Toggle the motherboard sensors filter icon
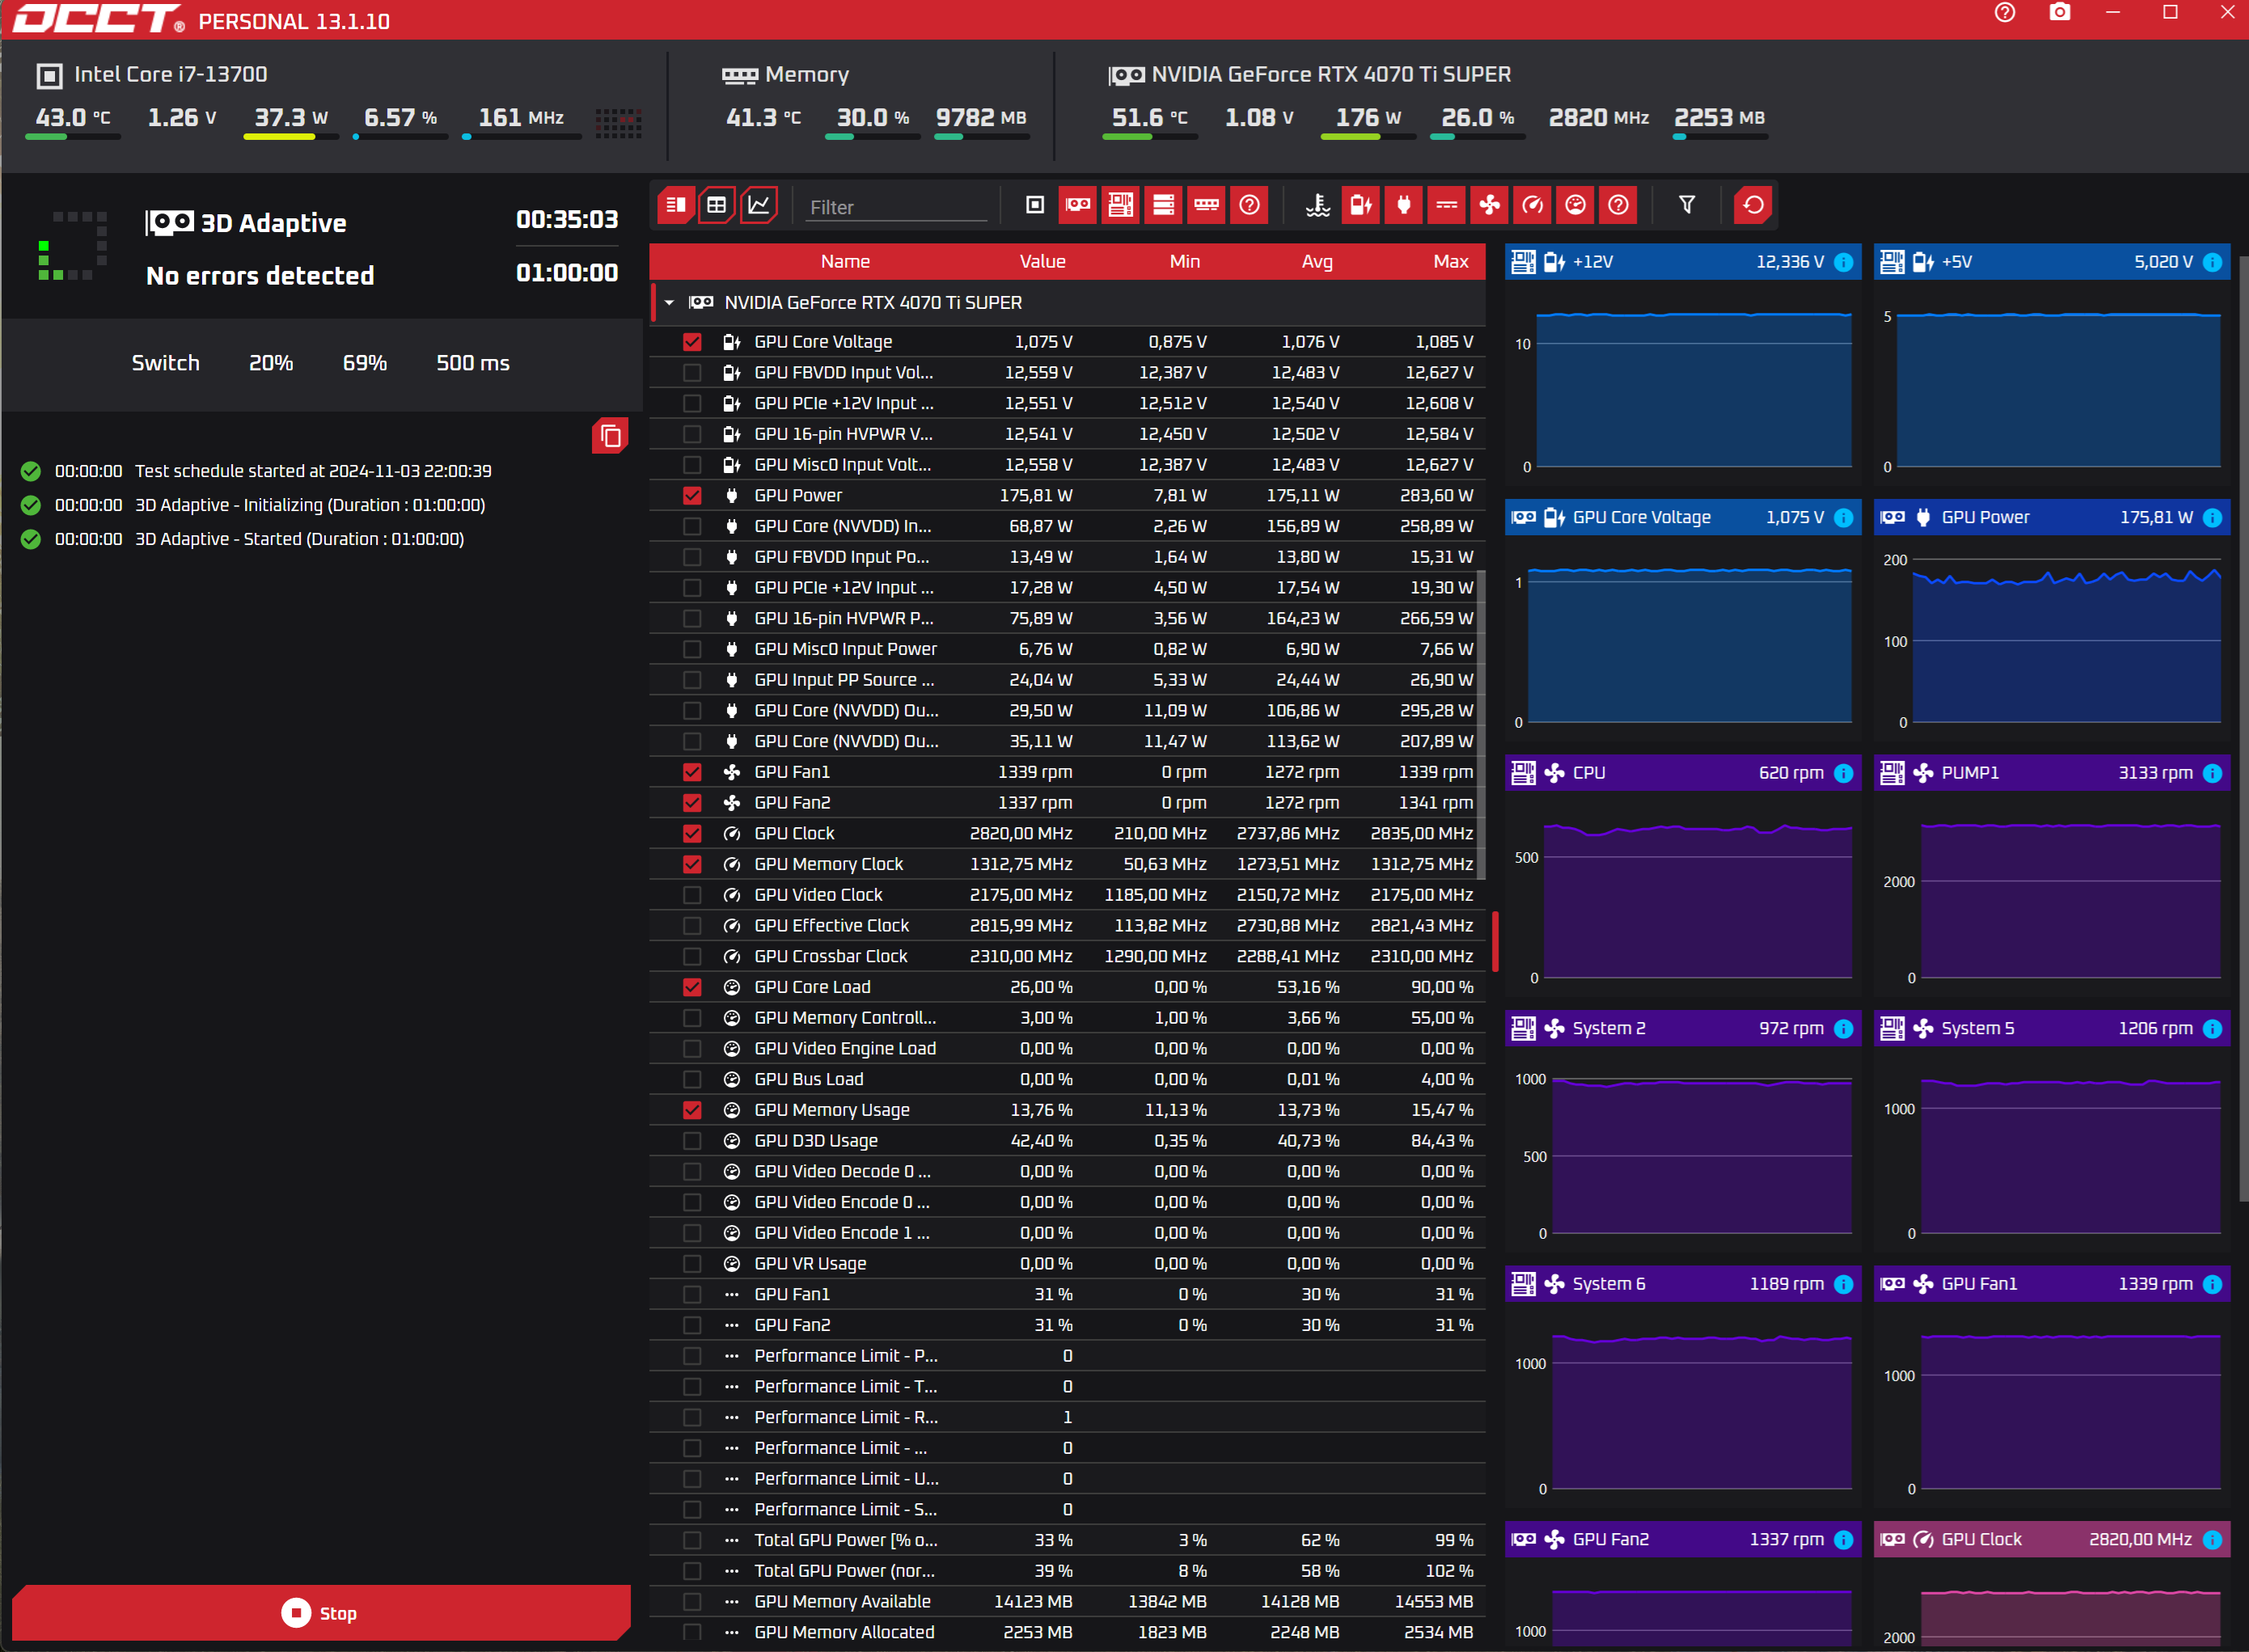The width and height of the screenshot is (2249, 1652). (x=1120, y=206)
